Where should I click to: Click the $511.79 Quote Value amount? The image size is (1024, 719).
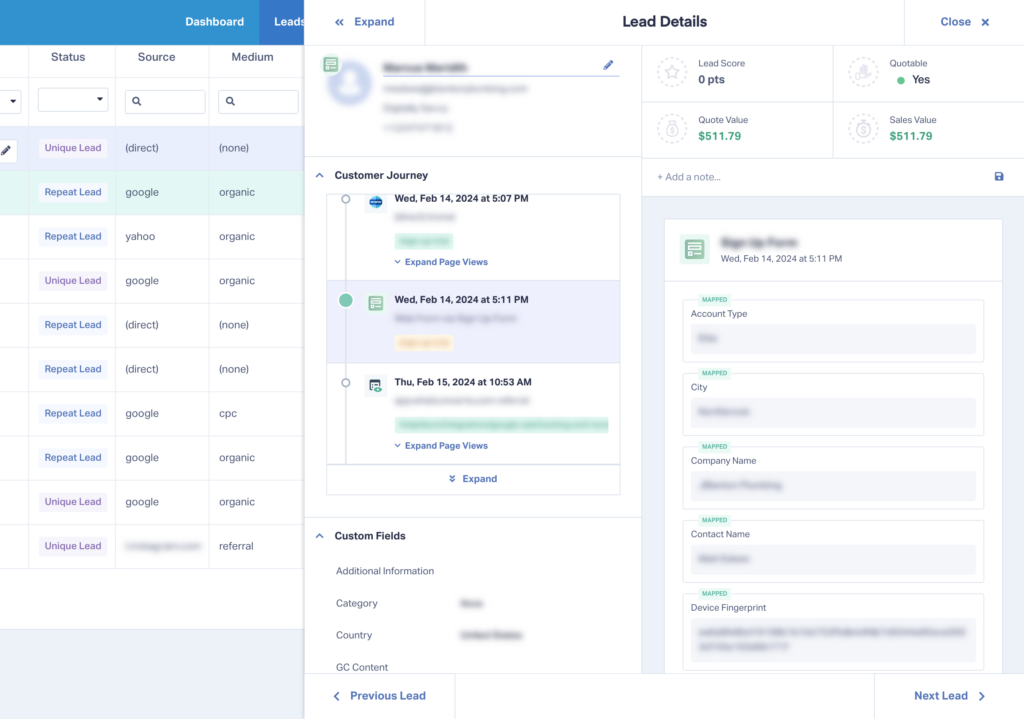[x=720, y=136]
